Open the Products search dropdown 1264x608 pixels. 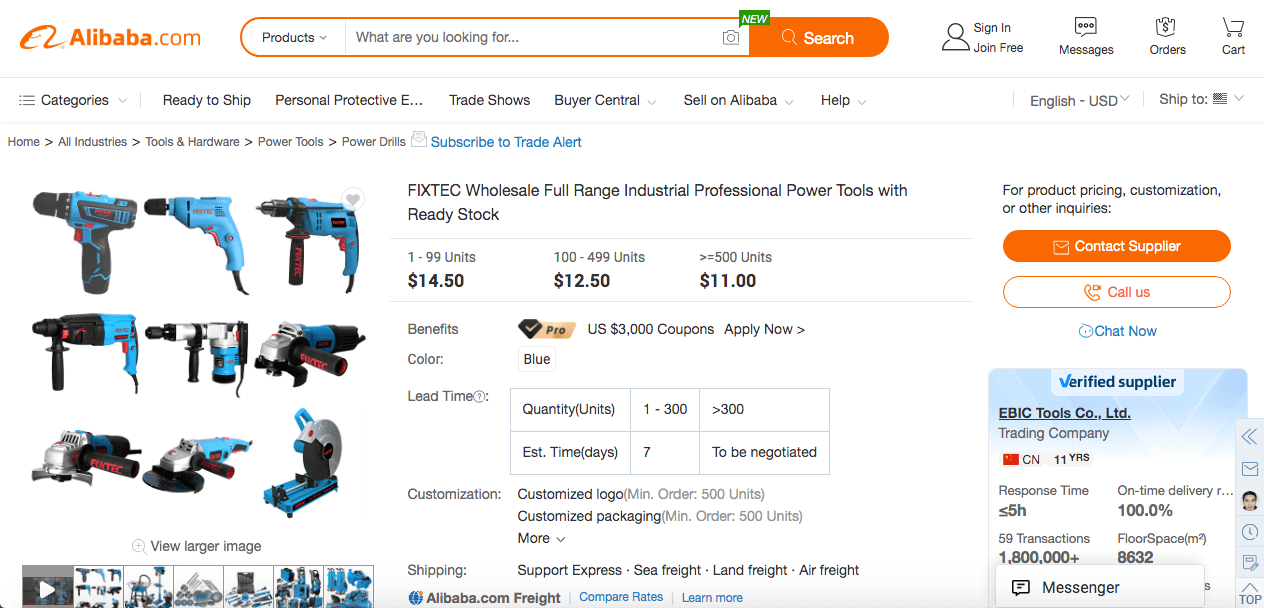tap(294, 38)
